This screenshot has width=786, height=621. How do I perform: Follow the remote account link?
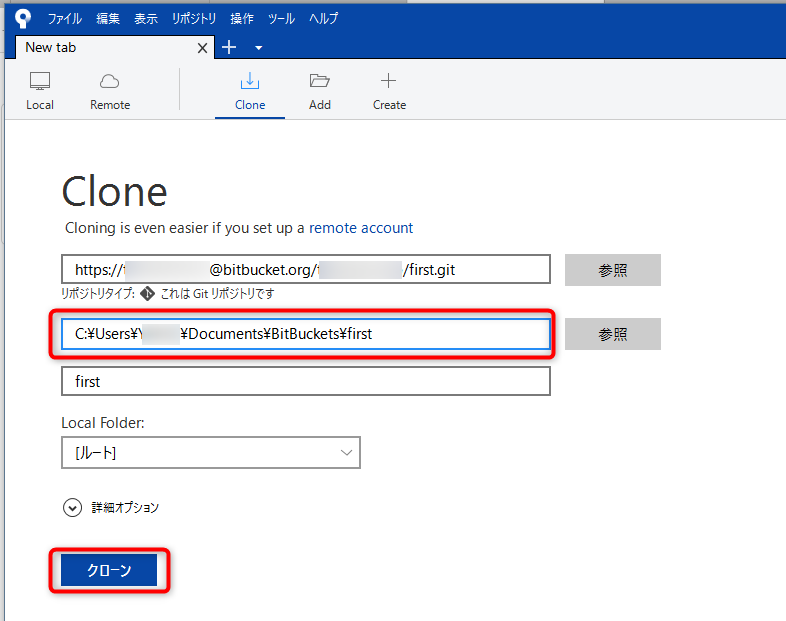360,228
